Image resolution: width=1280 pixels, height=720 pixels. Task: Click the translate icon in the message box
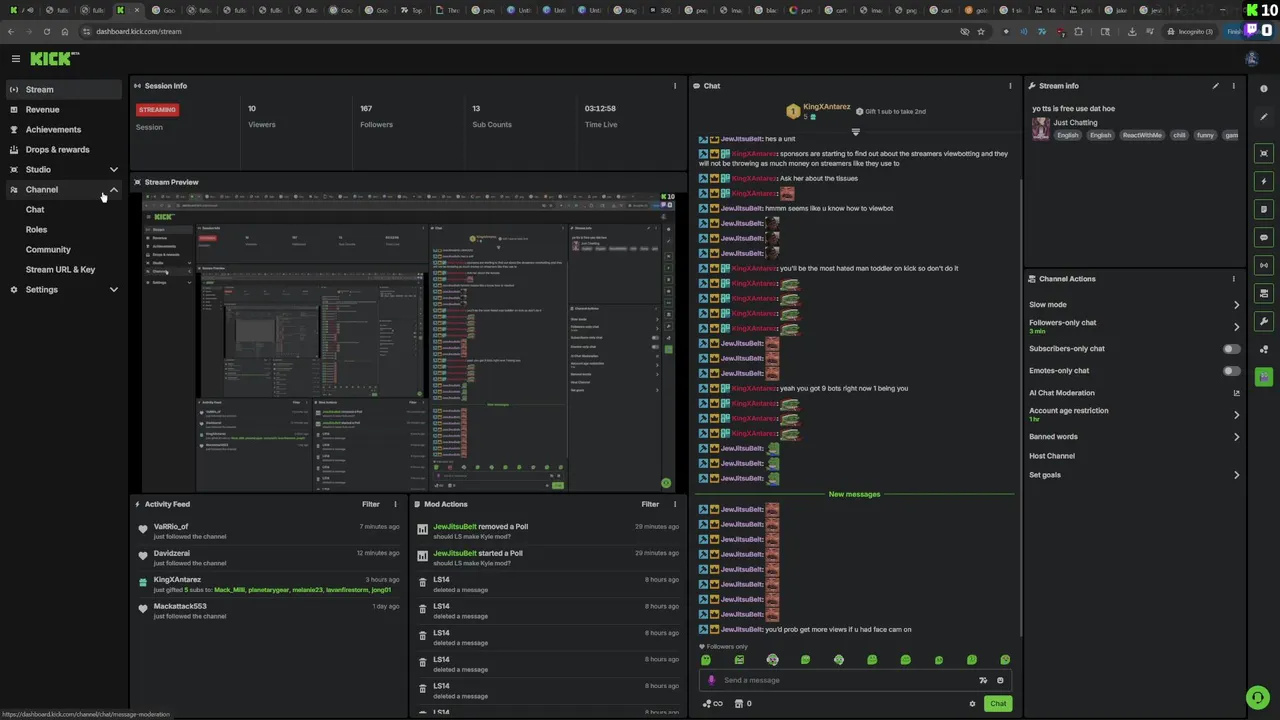pyautogui.click(x=983, y=680)
